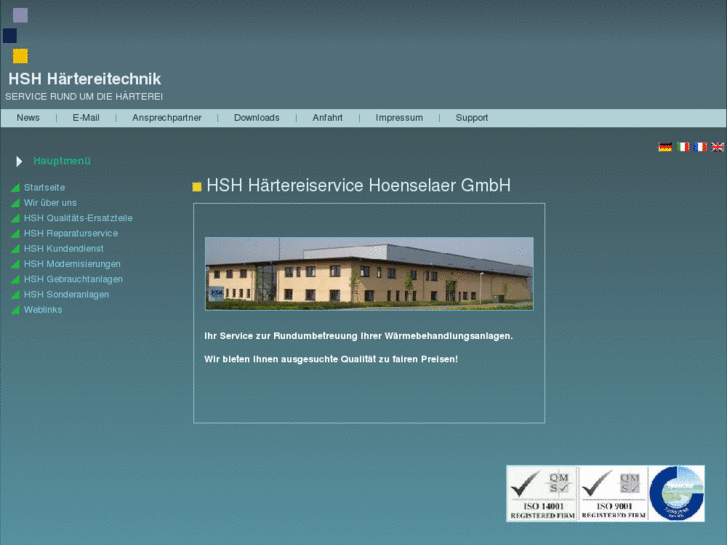727x545 pixels.
Task: Click the green triangle beside HSH Kundendienst
Action: pos(15,249)
